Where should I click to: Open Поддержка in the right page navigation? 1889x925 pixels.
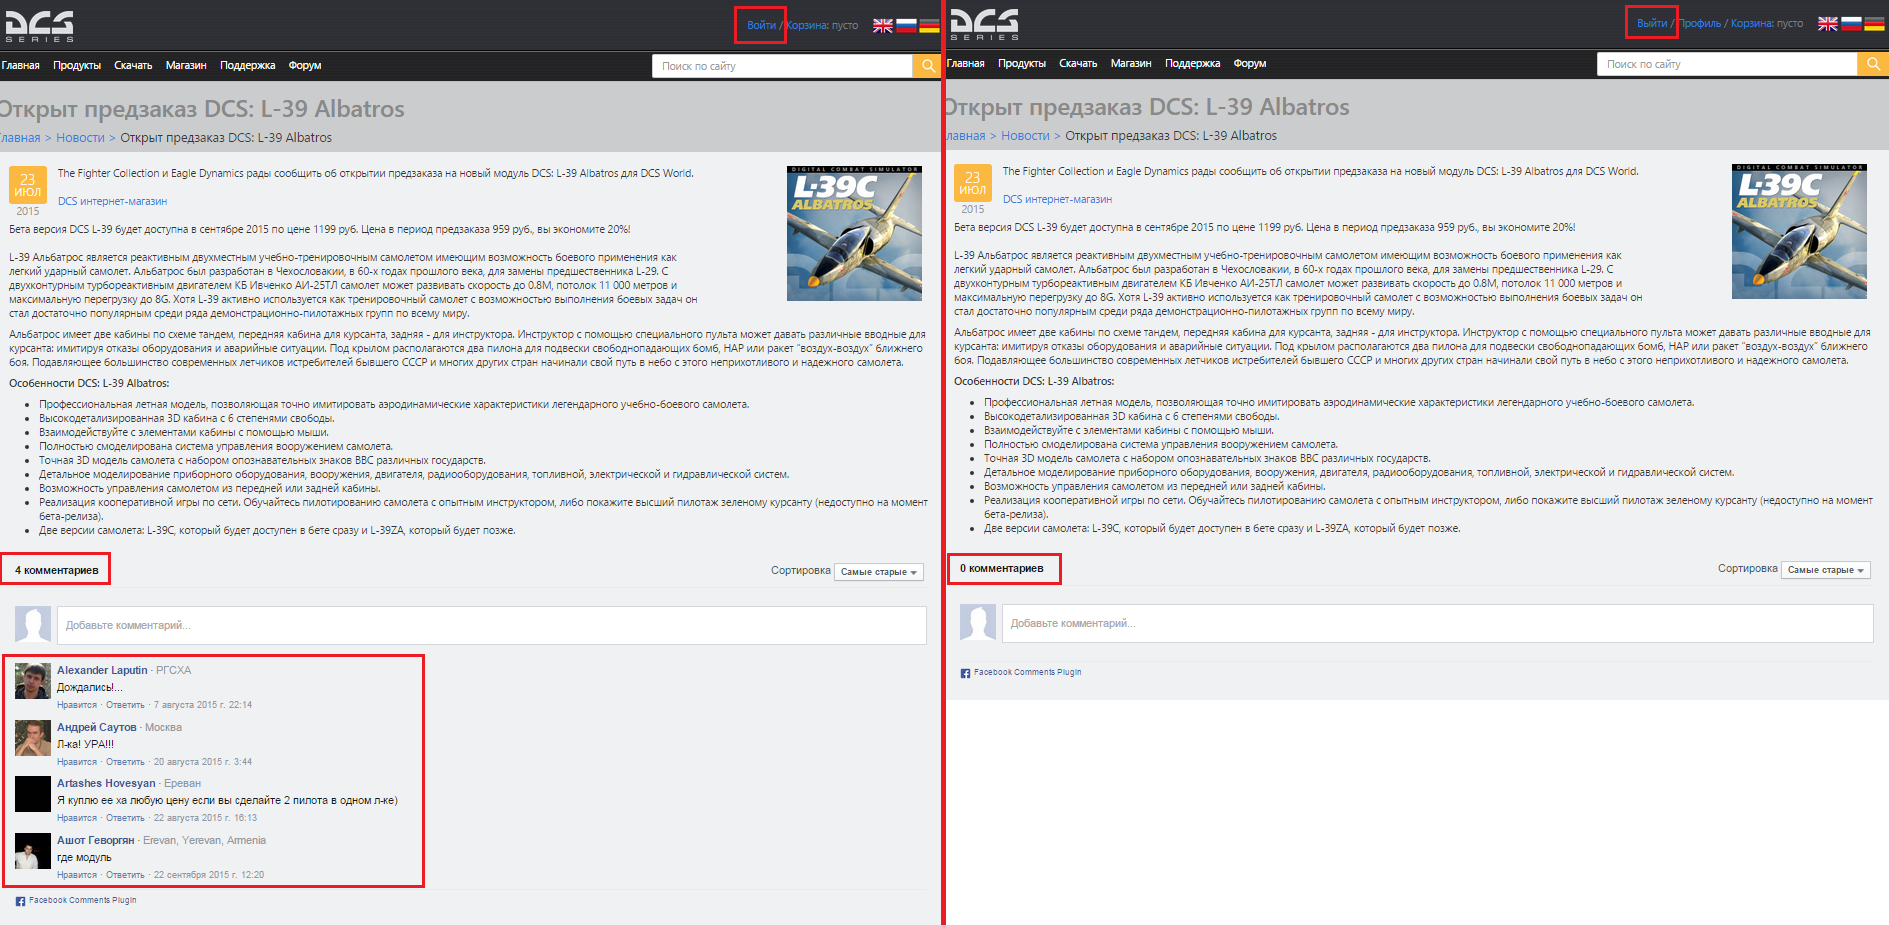click(x=1192, y=63)
